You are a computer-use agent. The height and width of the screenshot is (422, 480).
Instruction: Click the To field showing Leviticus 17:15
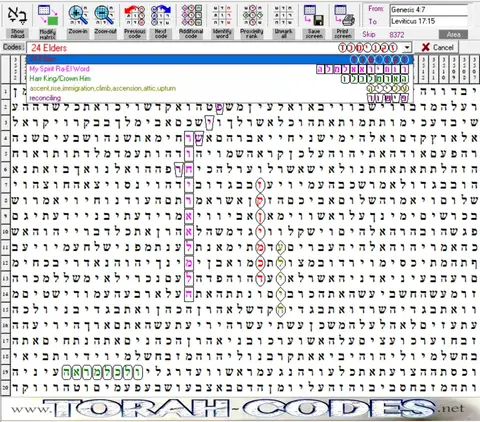[429, 21]
